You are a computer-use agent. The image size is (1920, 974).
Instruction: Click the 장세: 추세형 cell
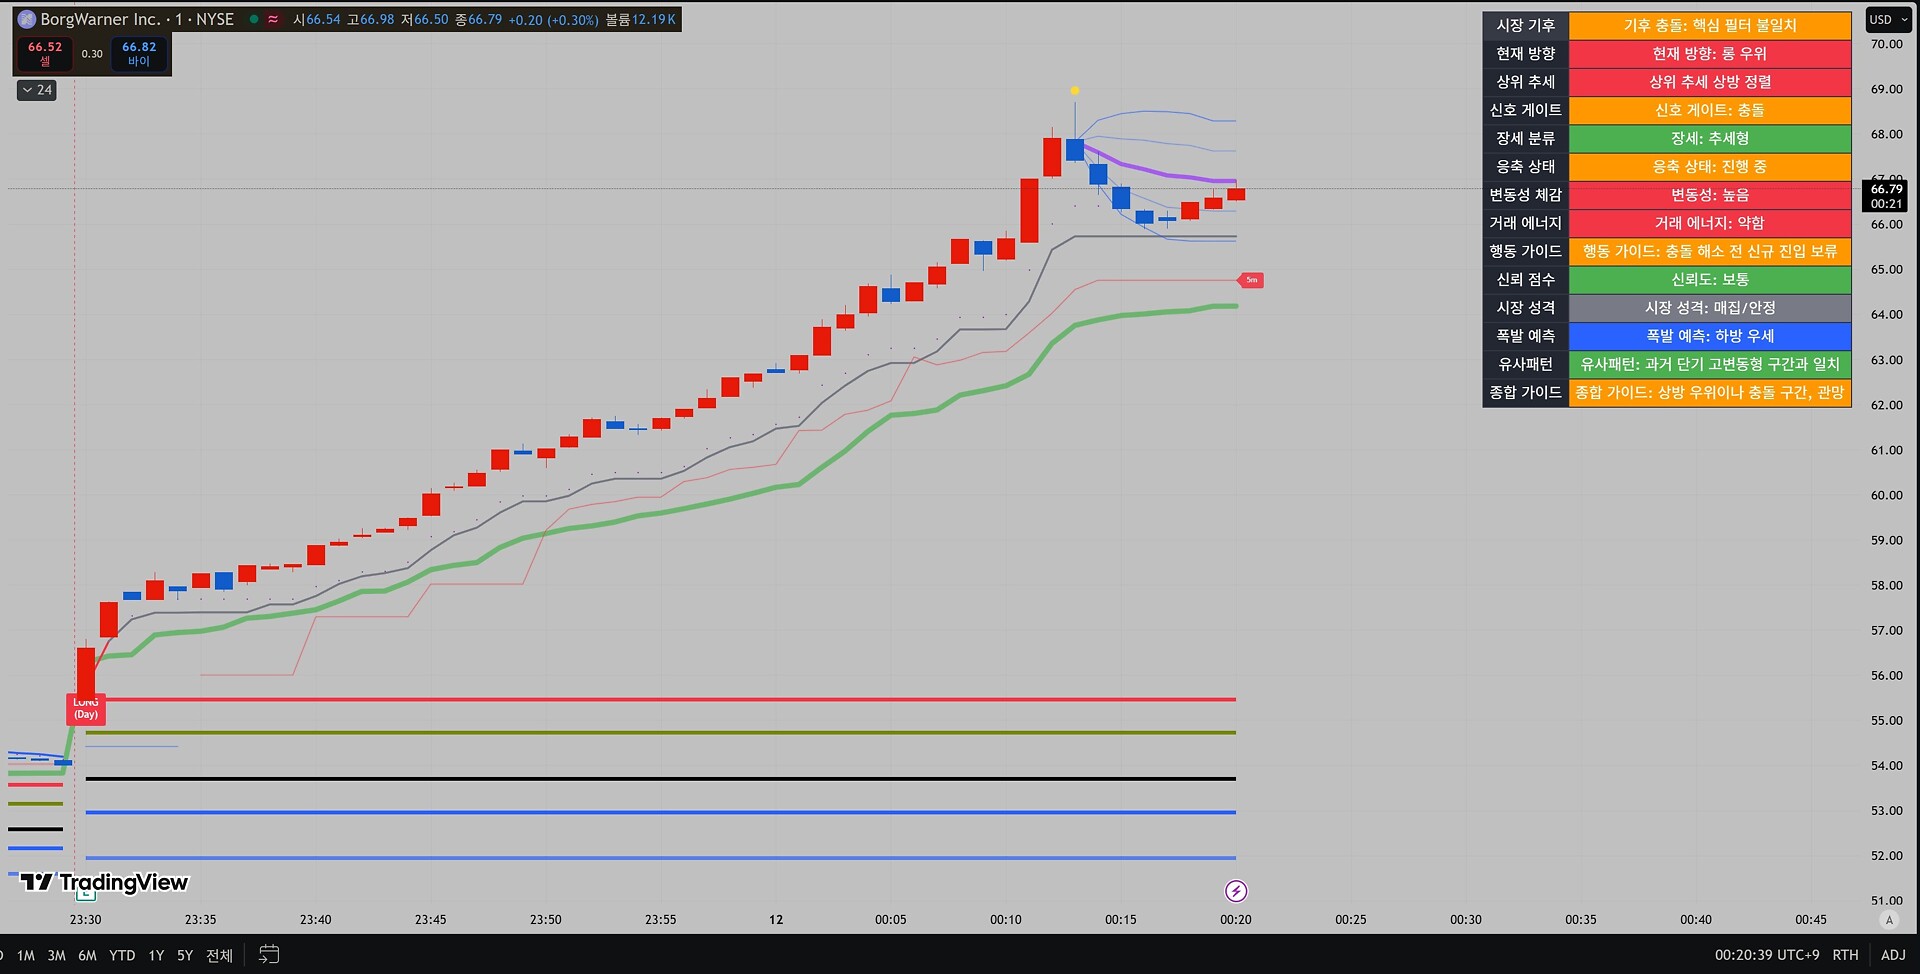[1710, 138]
